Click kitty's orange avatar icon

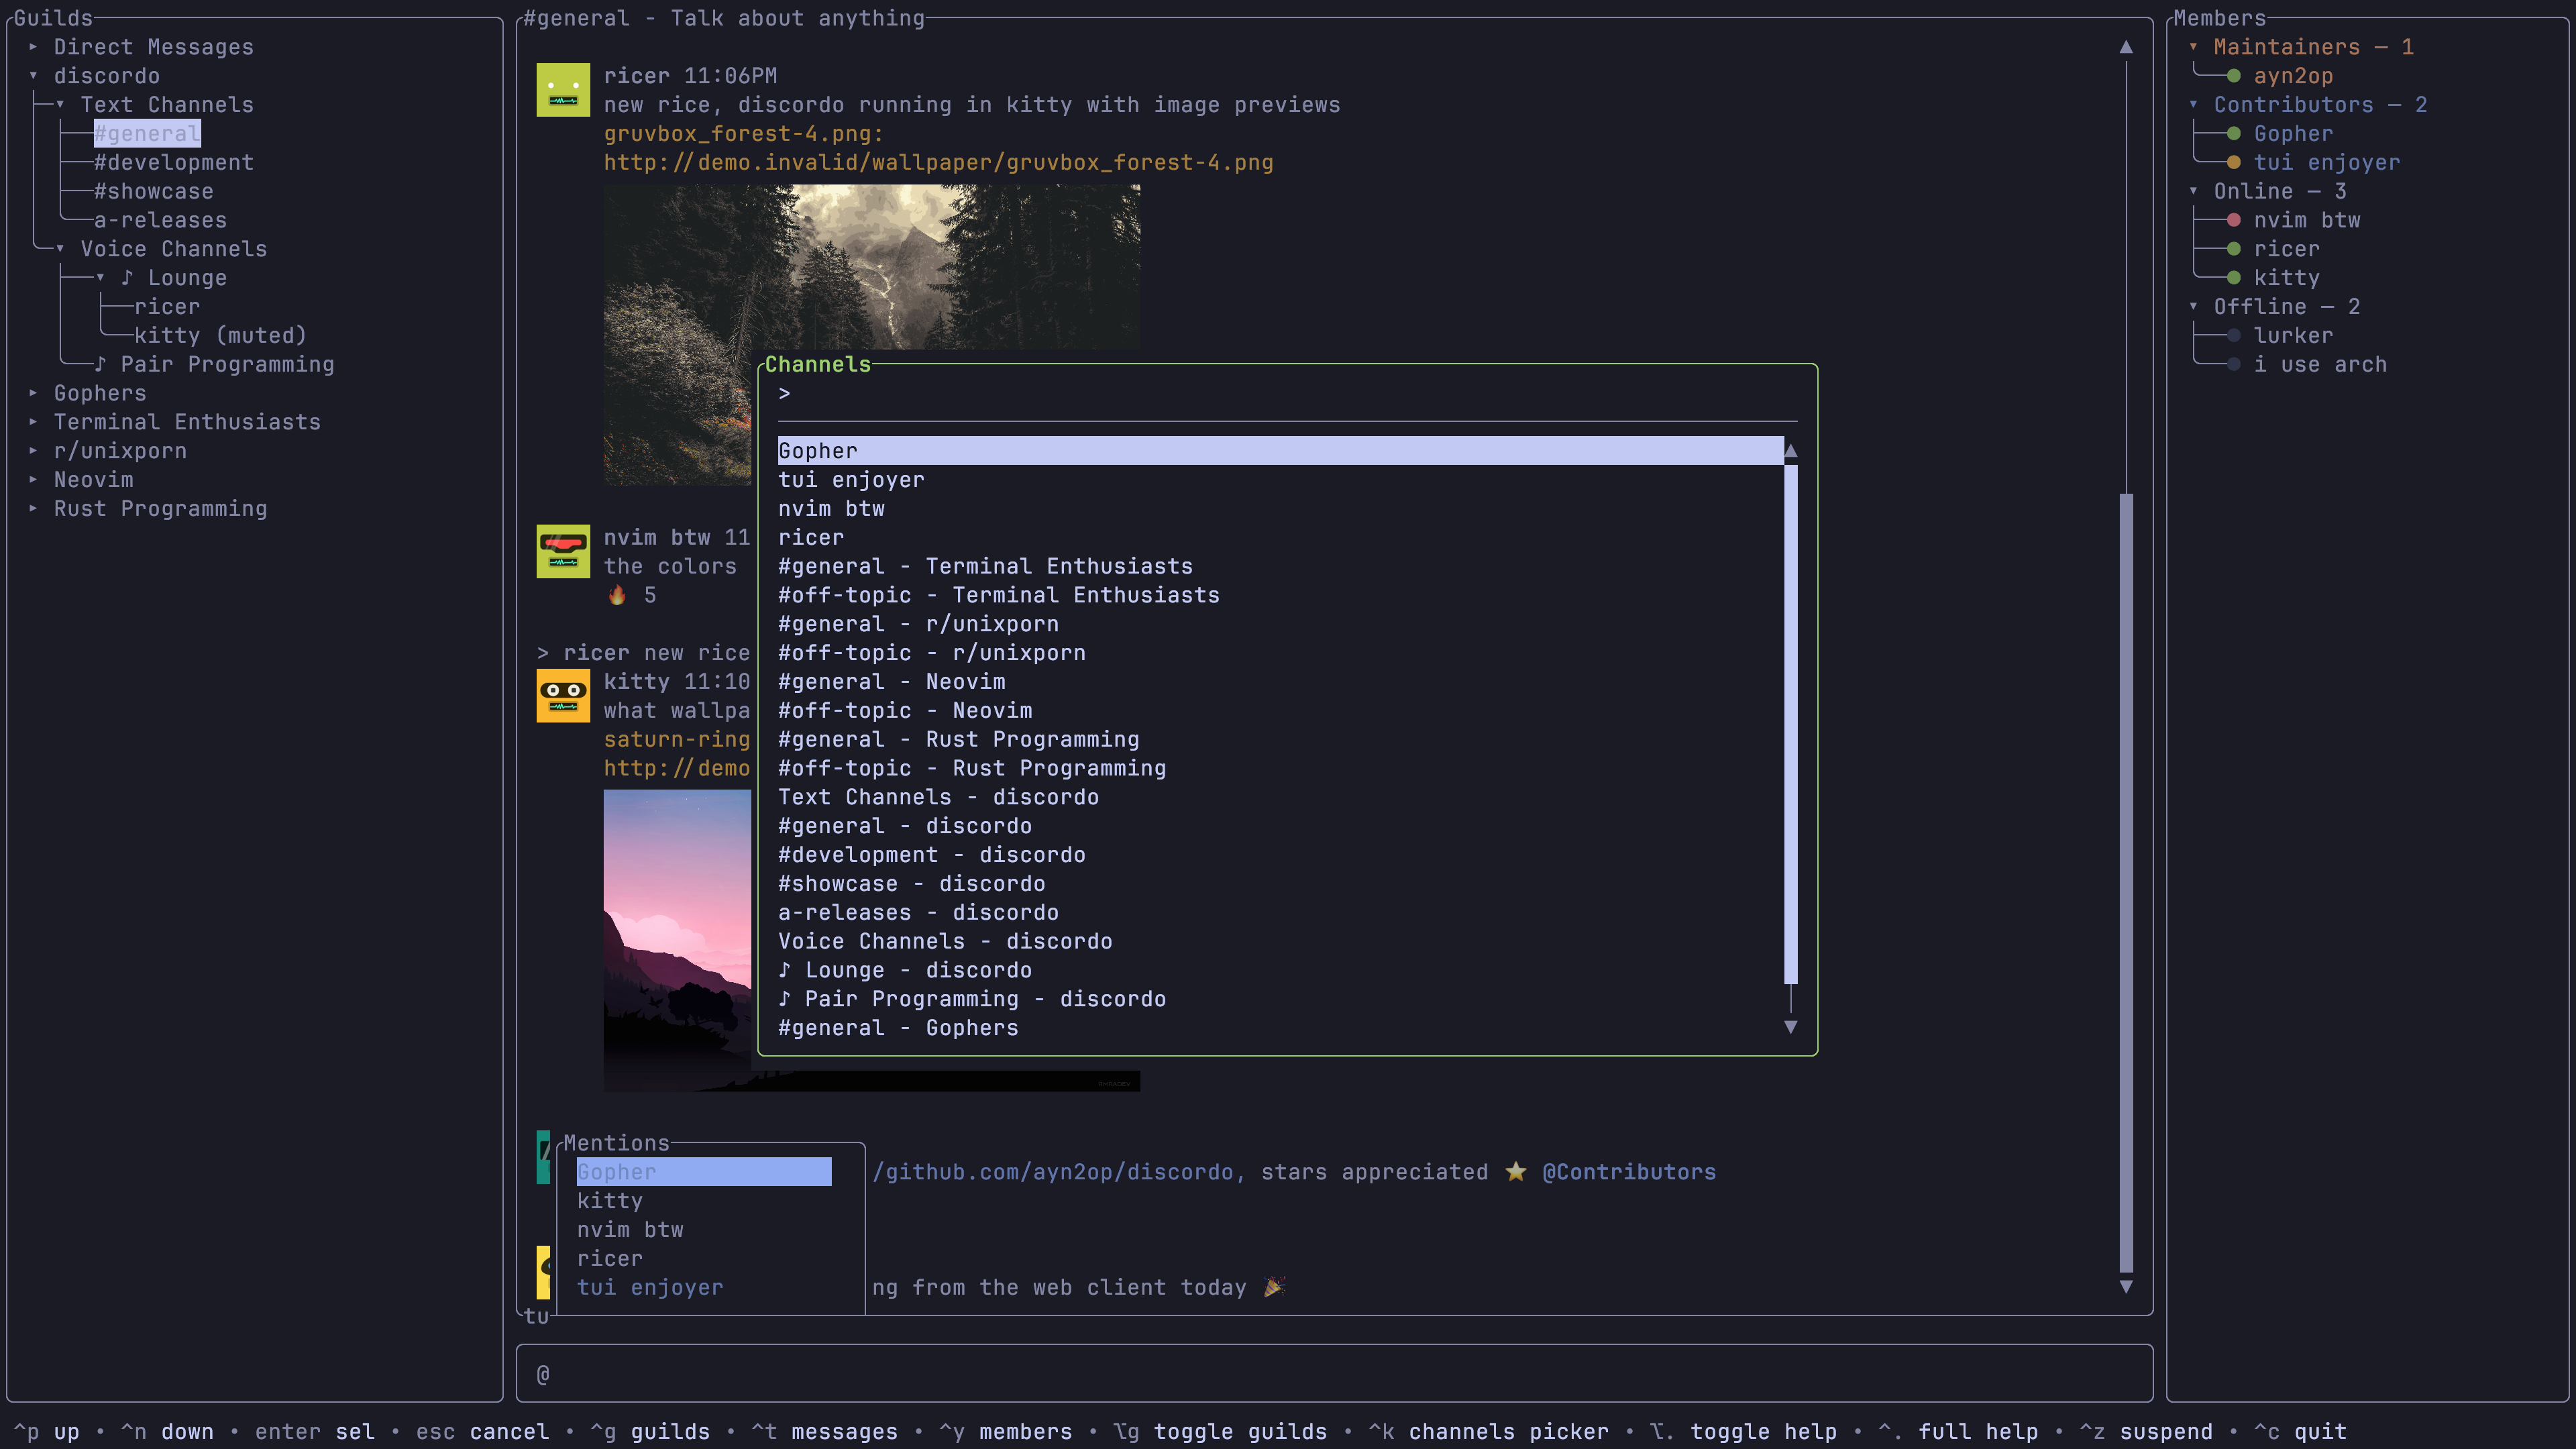pos(563,695)
